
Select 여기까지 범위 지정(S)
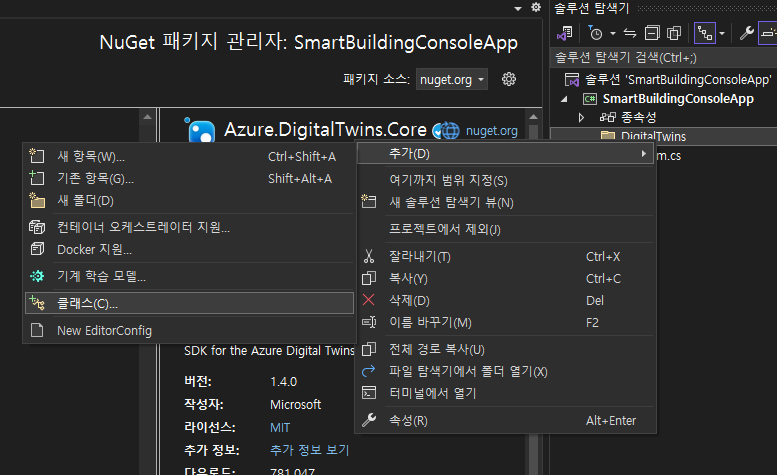pos(506,180)
